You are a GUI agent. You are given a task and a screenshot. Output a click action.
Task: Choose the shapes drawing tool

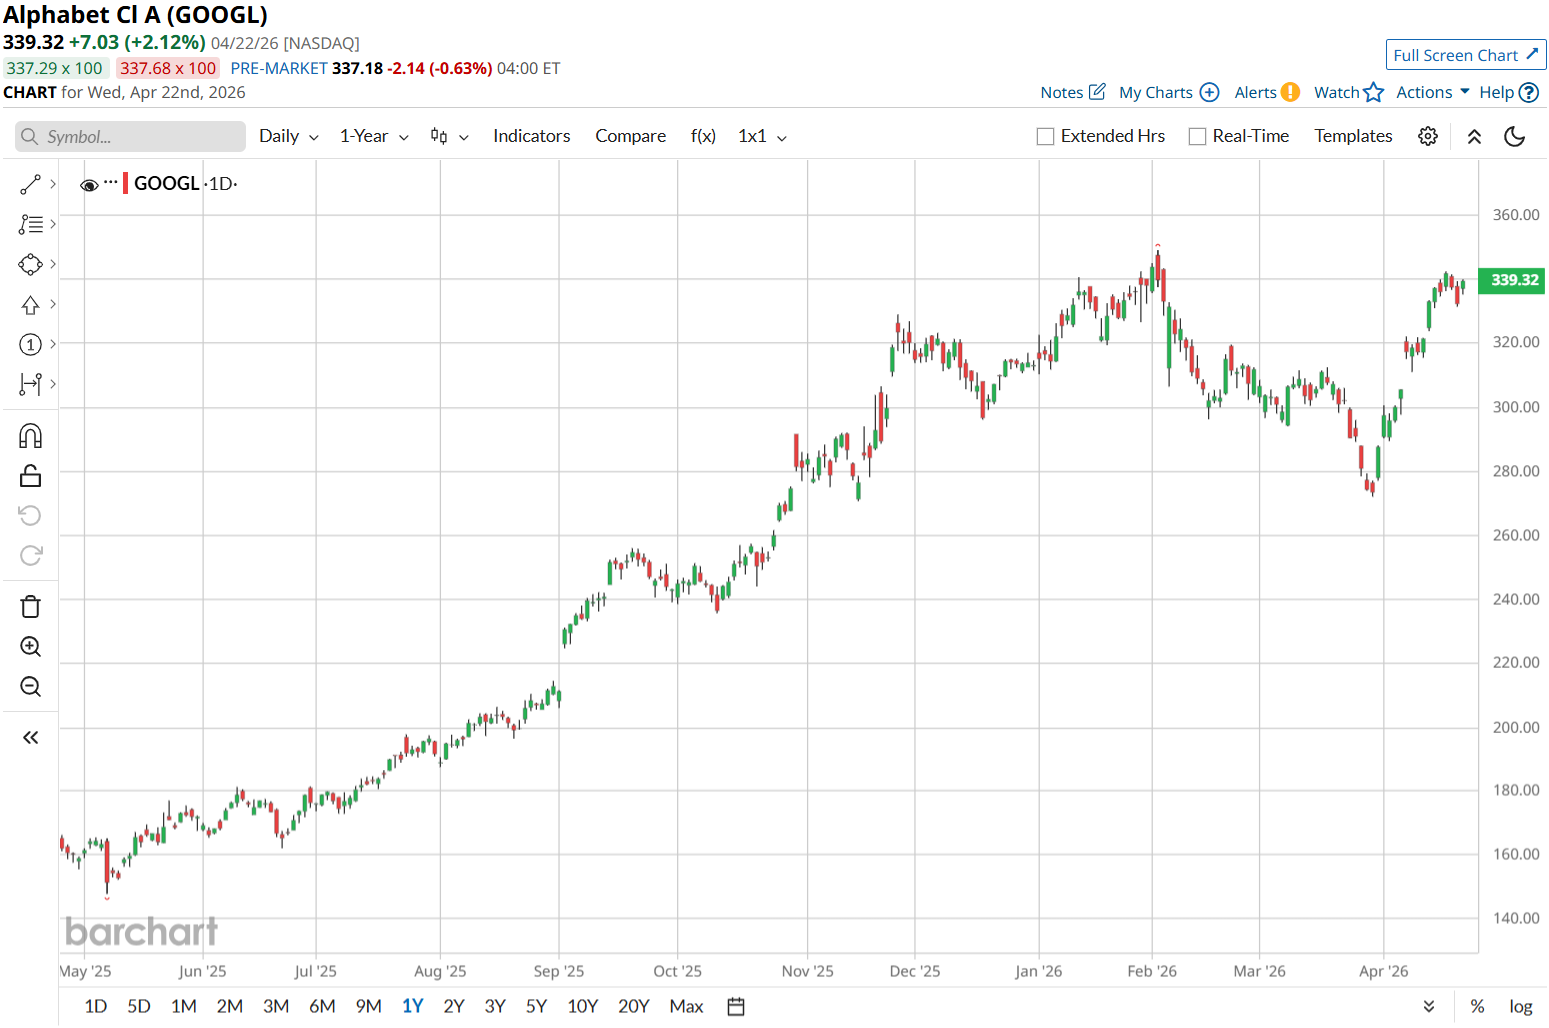click(x=30, y=265)
